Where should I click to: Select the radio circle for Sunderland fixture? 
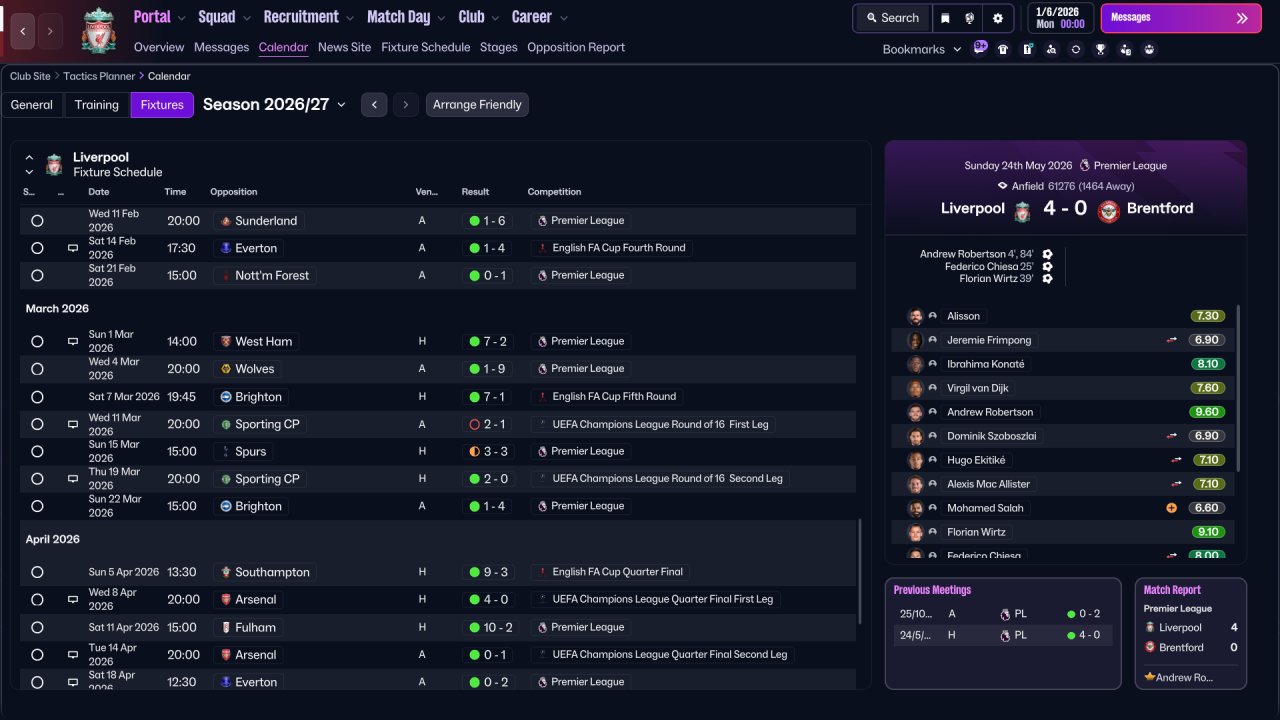[37, 221]
